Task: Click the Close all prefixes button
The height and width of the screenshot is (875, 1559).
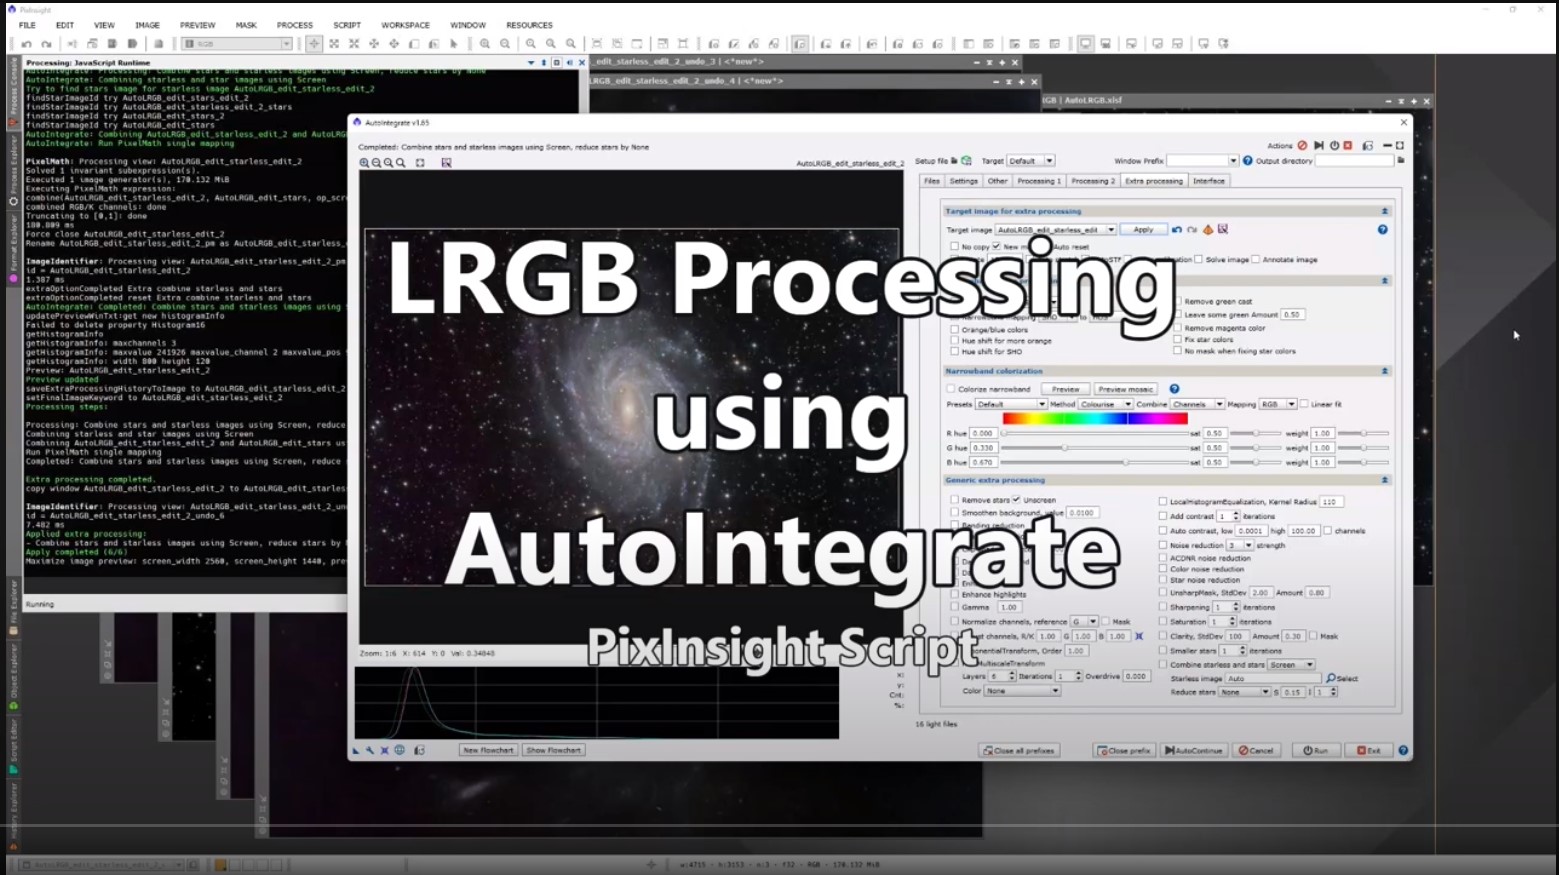Action: (1019, 750)
